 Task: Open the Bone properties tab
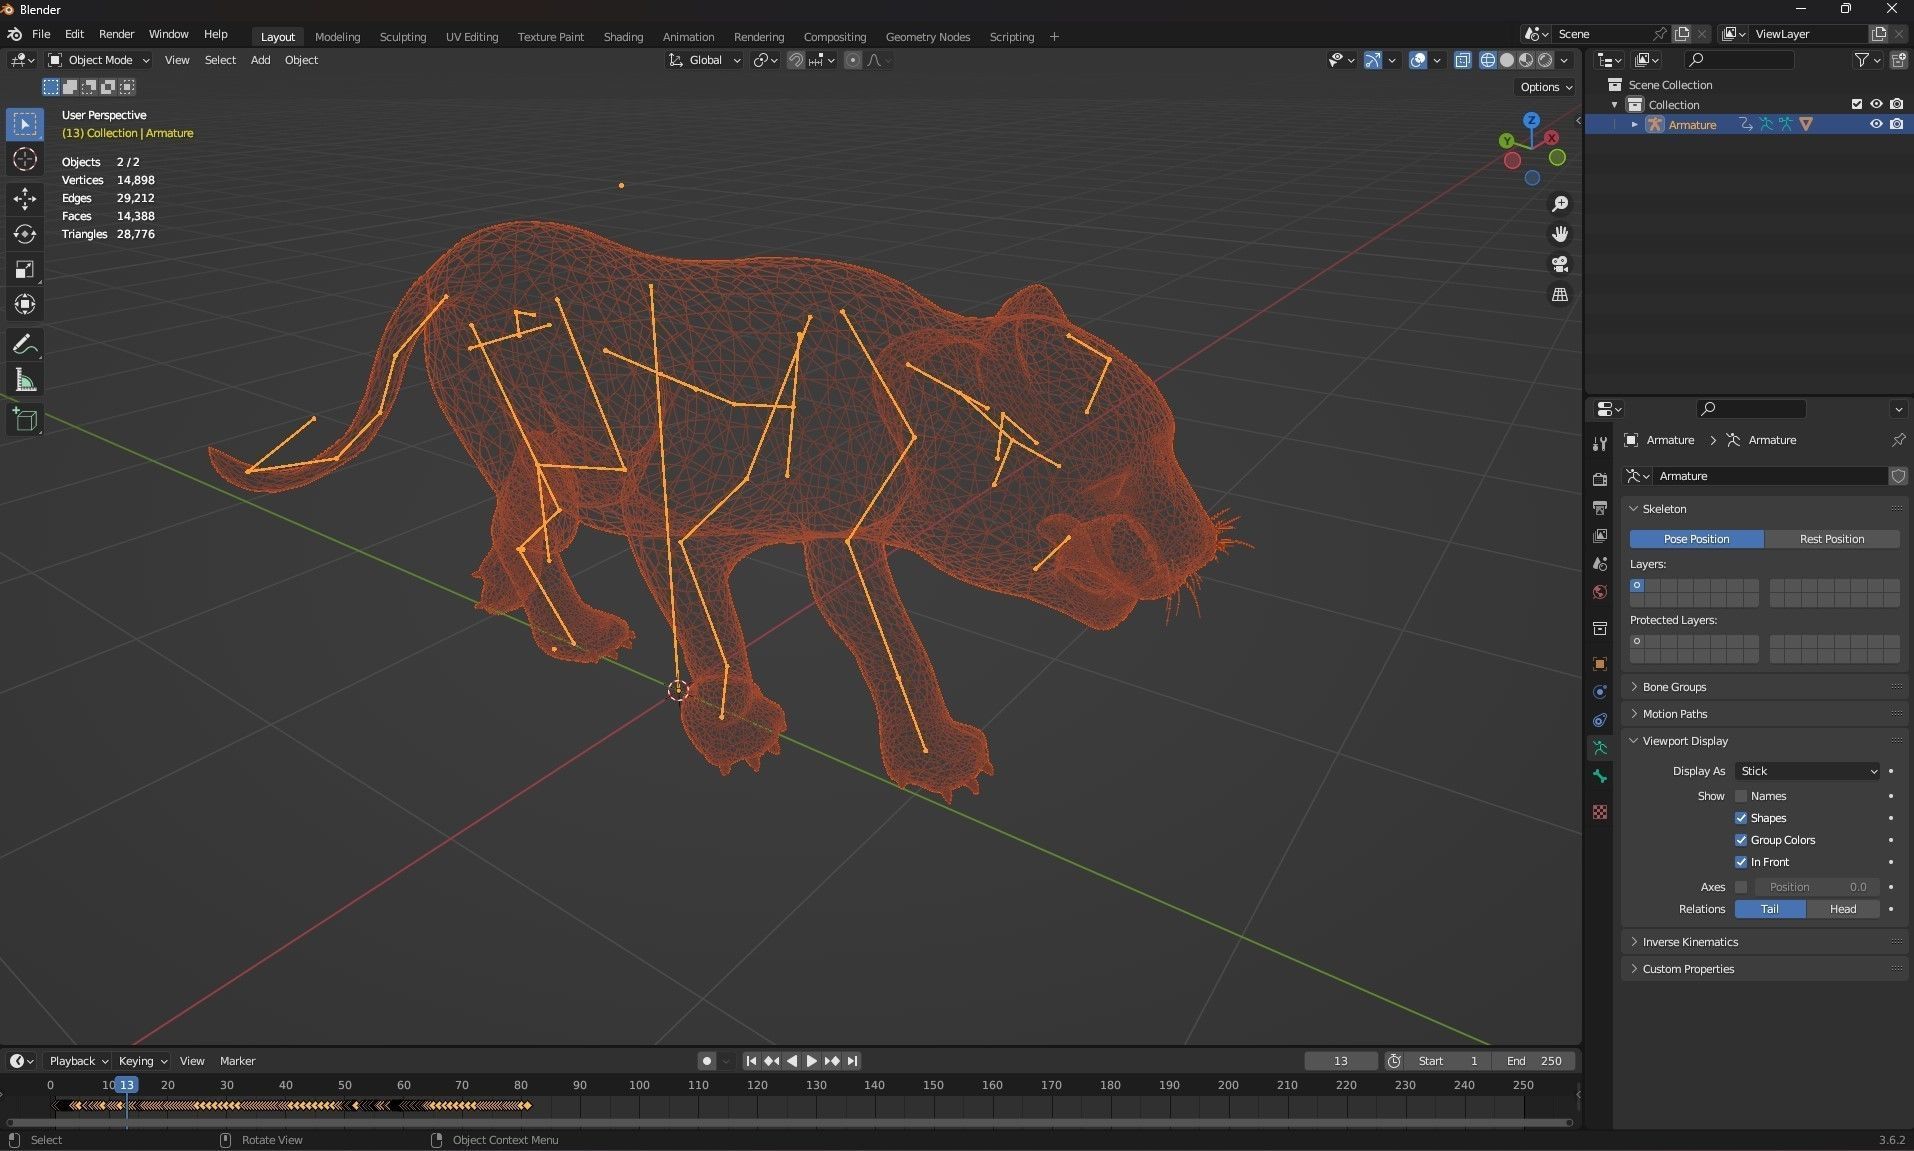pyautogui.click(x=1600, y=776)
